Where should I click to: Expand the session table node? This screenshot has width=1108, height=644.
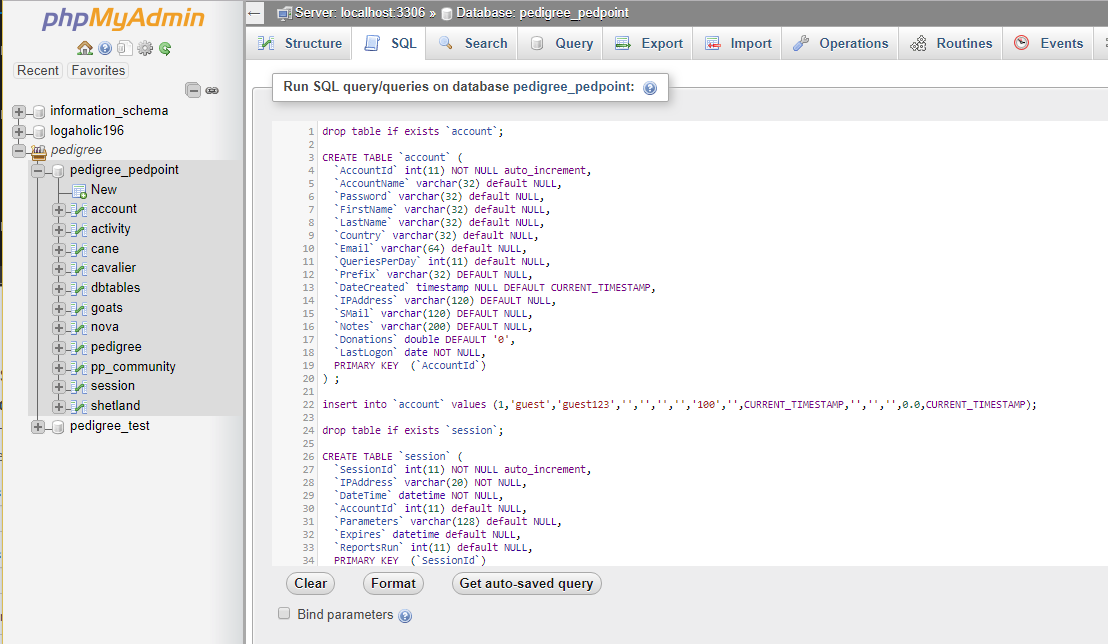click(x=59, y=387)
